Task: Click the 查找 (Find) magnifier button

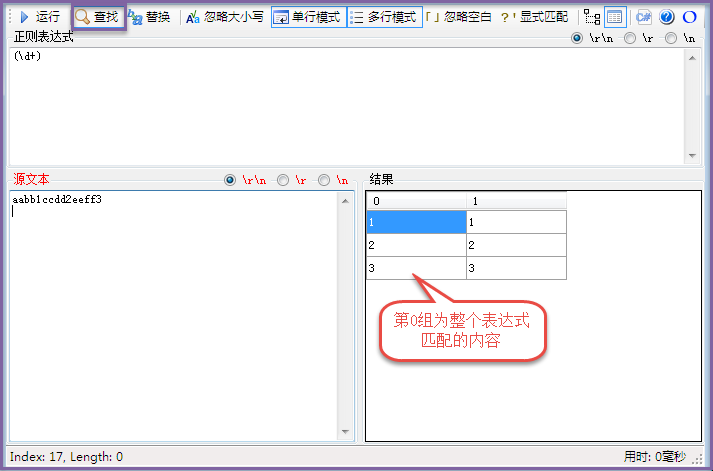Action: pos(98,17)
